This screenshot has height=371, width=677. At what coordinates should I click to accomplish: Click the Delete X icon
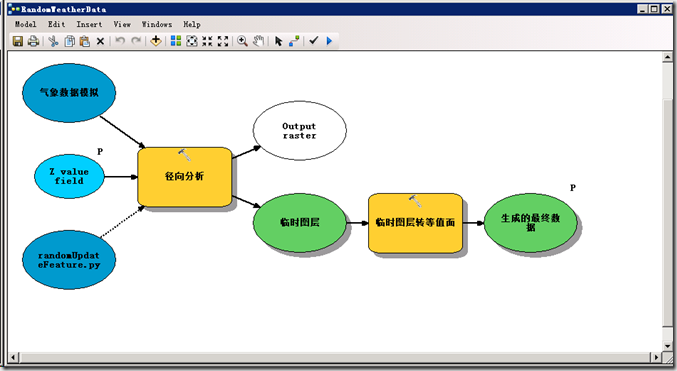[x=100, y=41]
